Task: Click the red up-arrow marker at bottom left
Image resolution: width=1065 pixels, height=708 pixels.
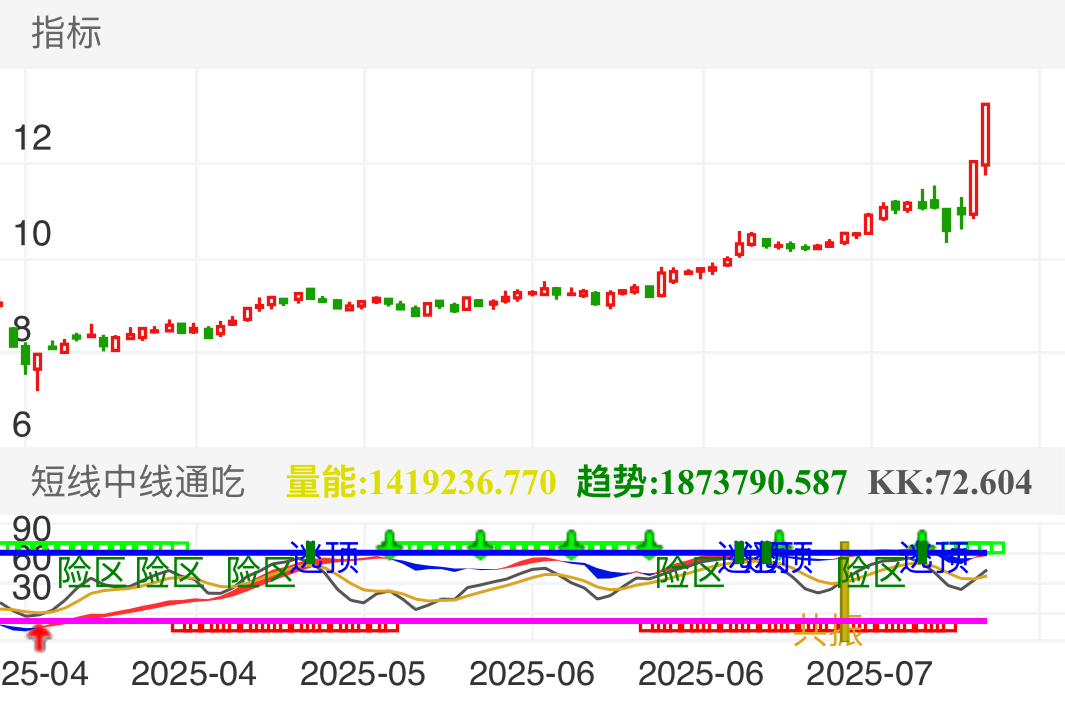Action: click(37, 632)
